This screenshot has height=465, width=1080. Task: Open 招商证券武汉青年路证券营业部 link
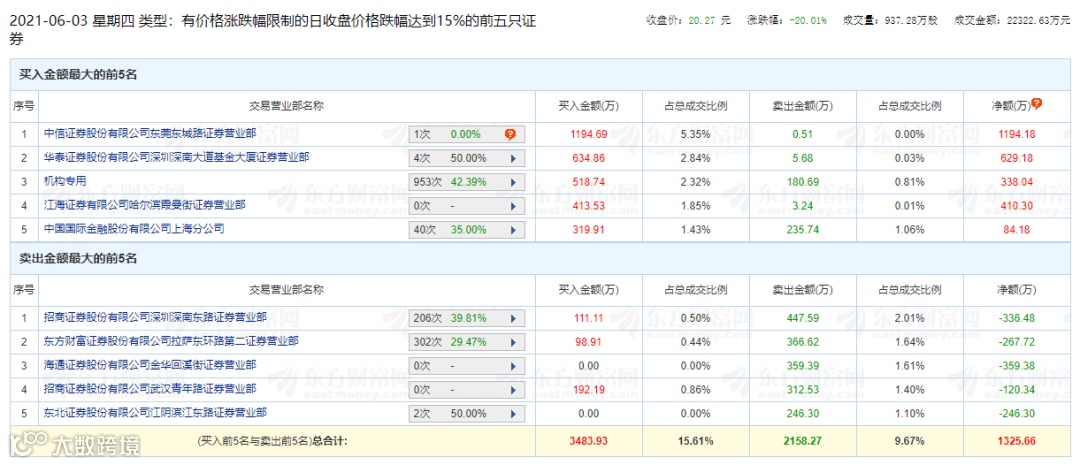coord(149,389)
